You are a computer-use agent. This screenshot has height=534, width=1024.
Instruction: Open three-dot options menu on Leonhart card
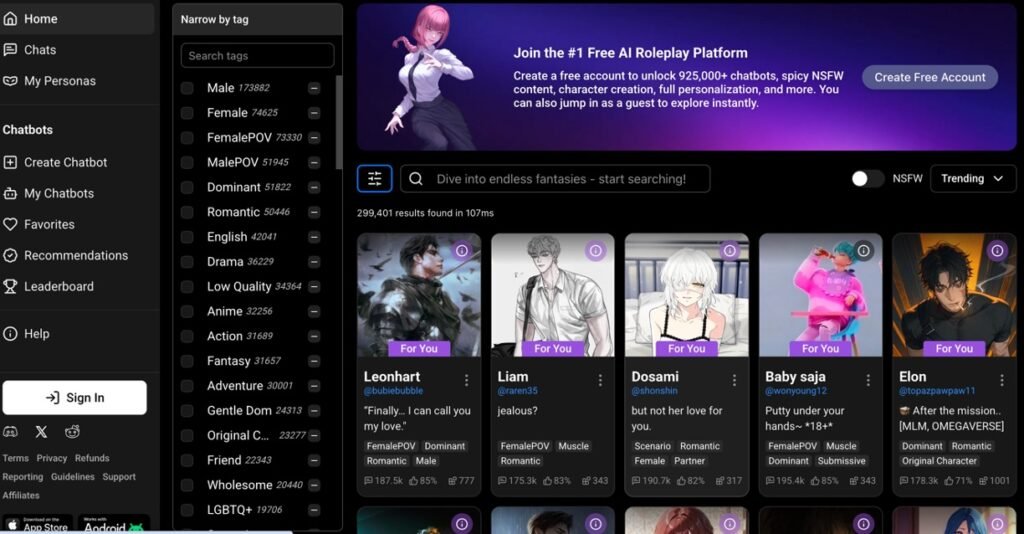(466, 380)
